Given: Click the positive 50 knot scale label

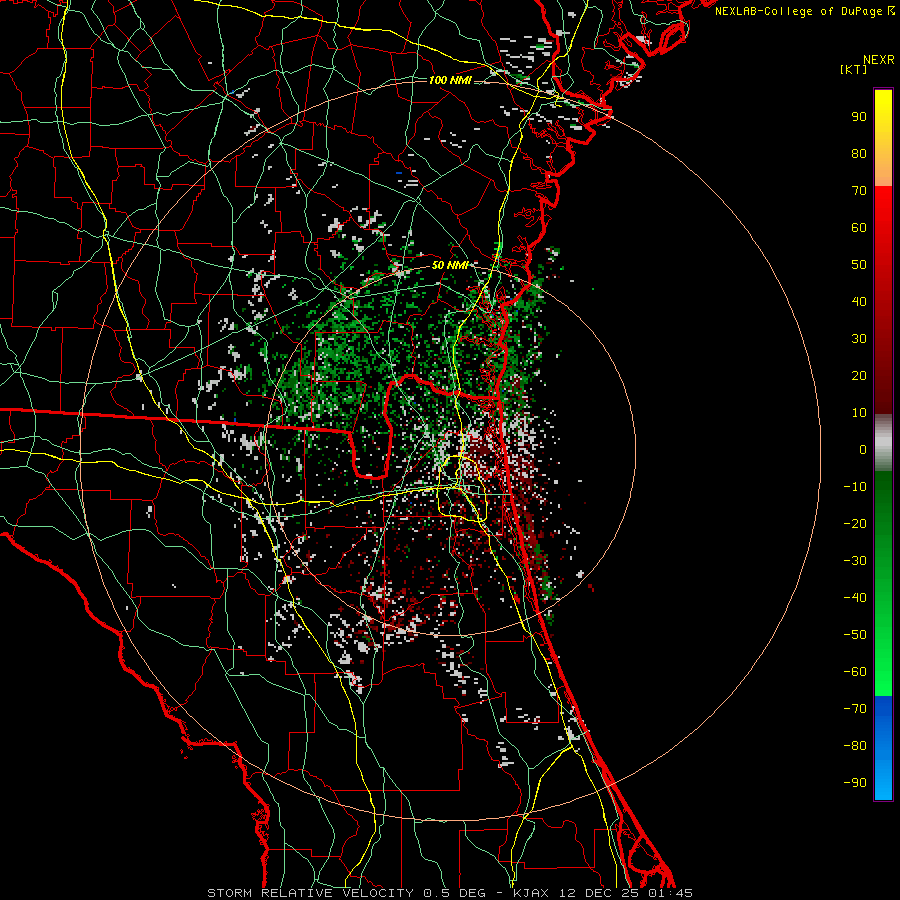Looking at the screenshot, I should 859,265.
